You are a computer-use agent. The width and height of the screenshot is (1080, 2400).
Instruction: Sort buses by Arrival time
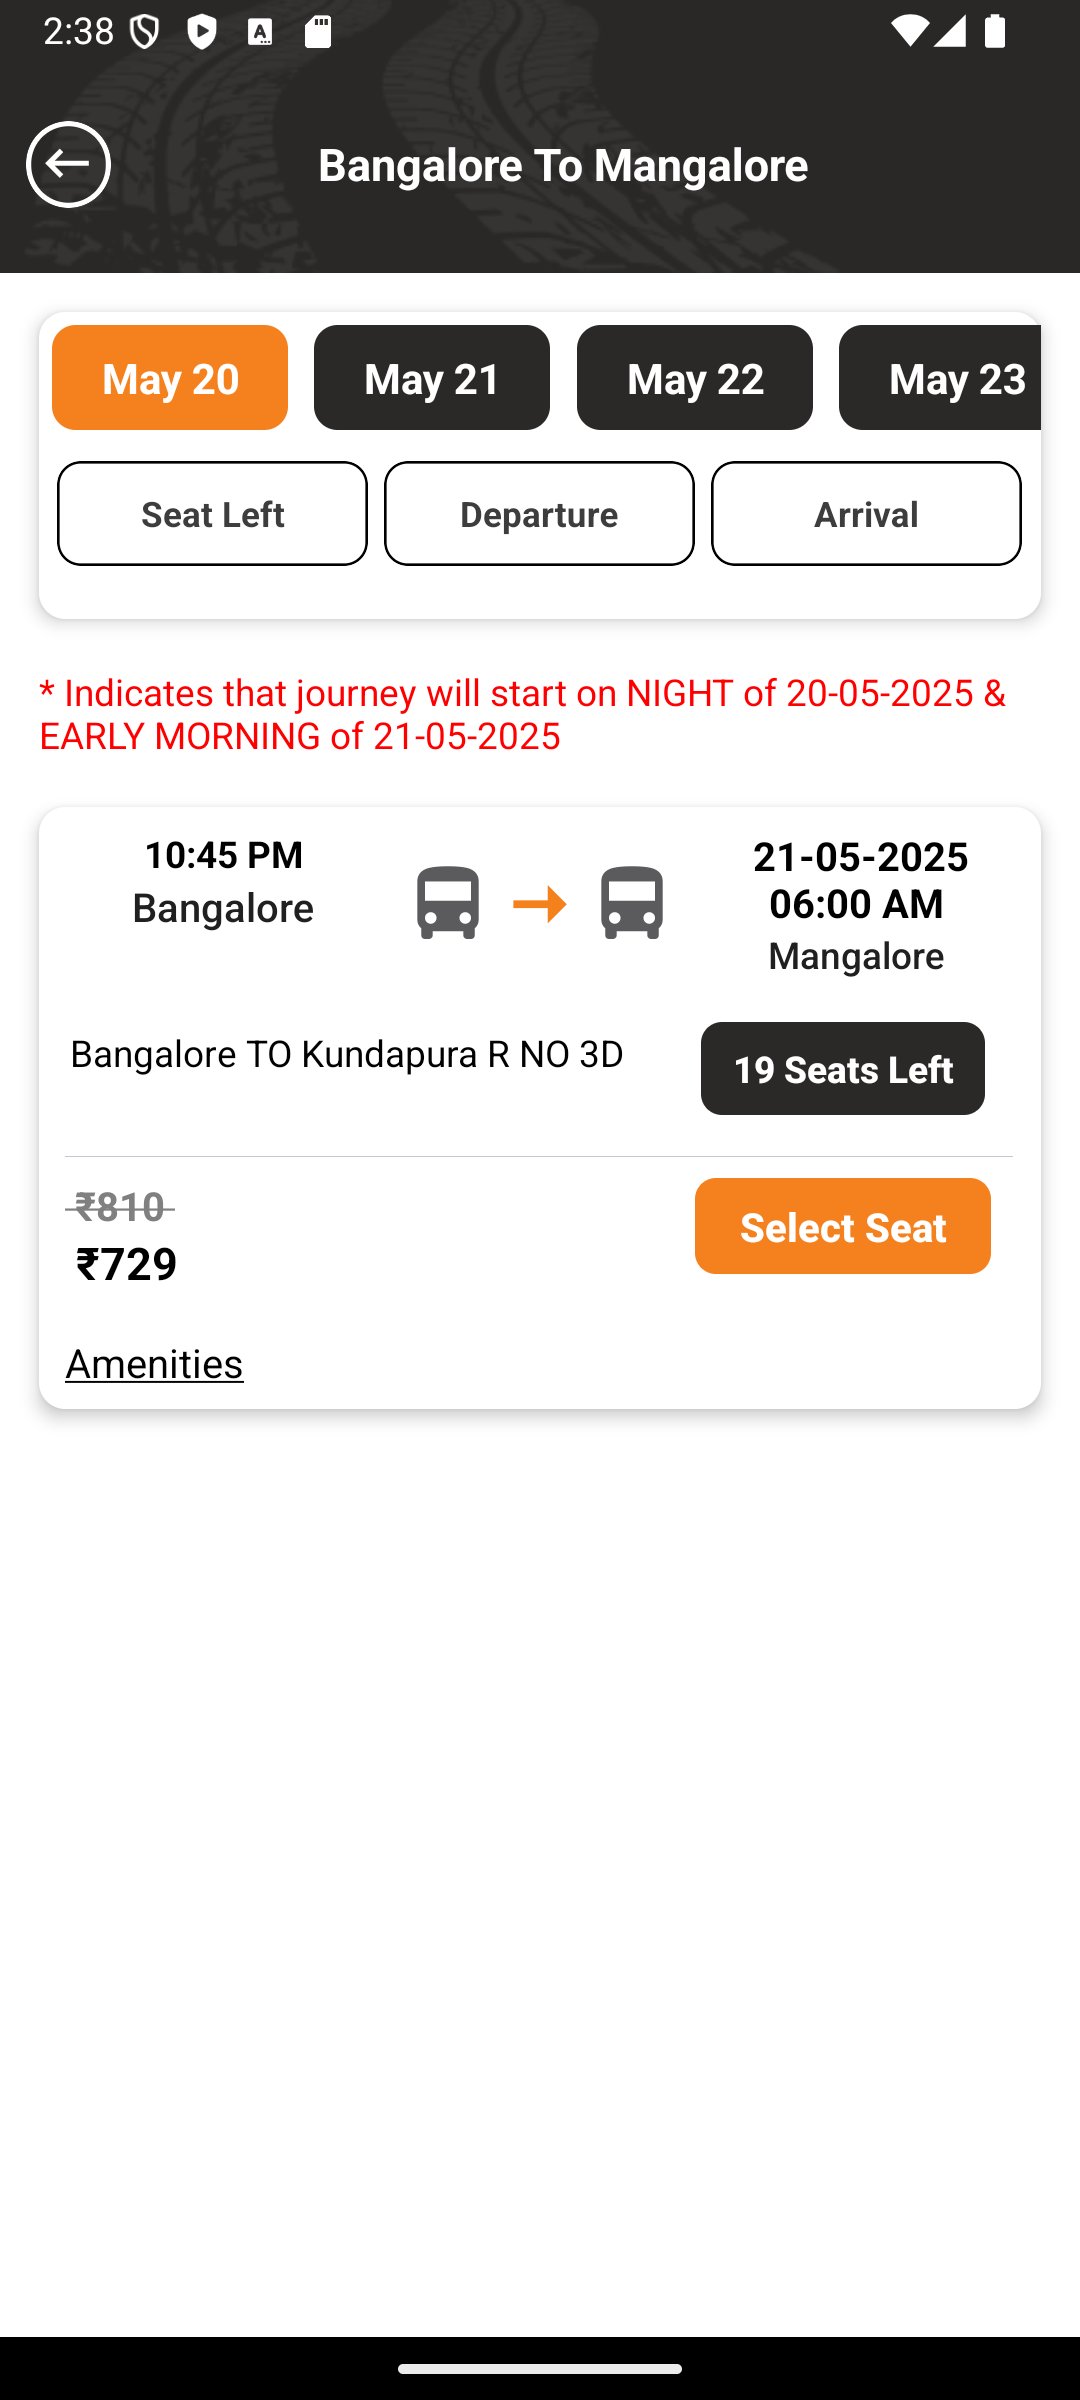(x=866, y=514)
